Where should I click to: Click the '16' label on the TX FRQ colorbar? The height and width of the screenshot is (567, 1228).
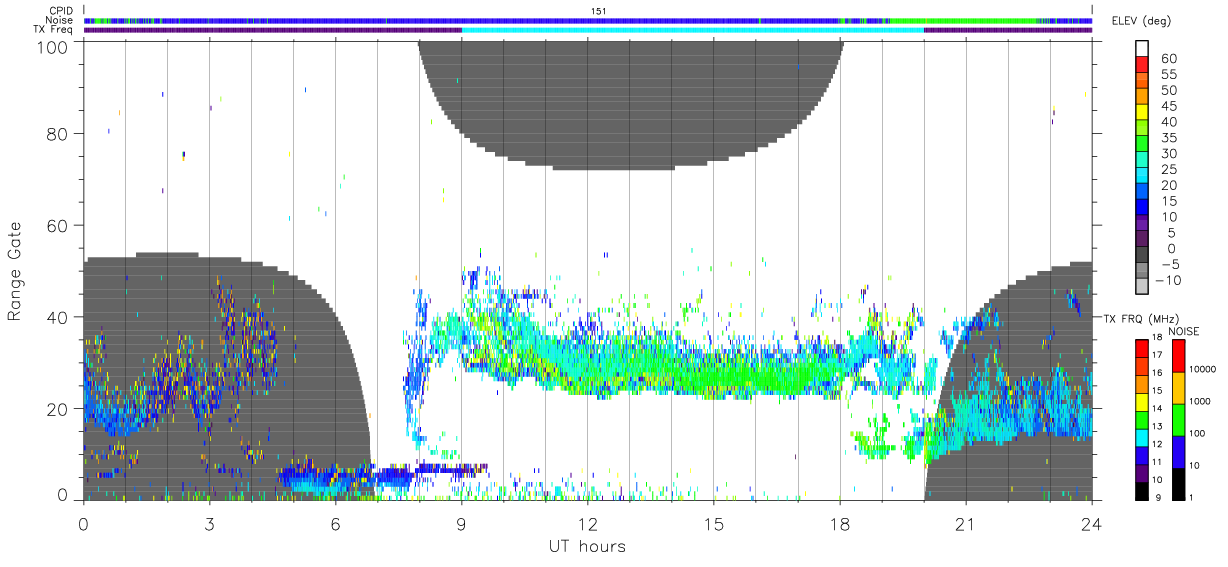pyautogui.click(x=1157, y=373)
